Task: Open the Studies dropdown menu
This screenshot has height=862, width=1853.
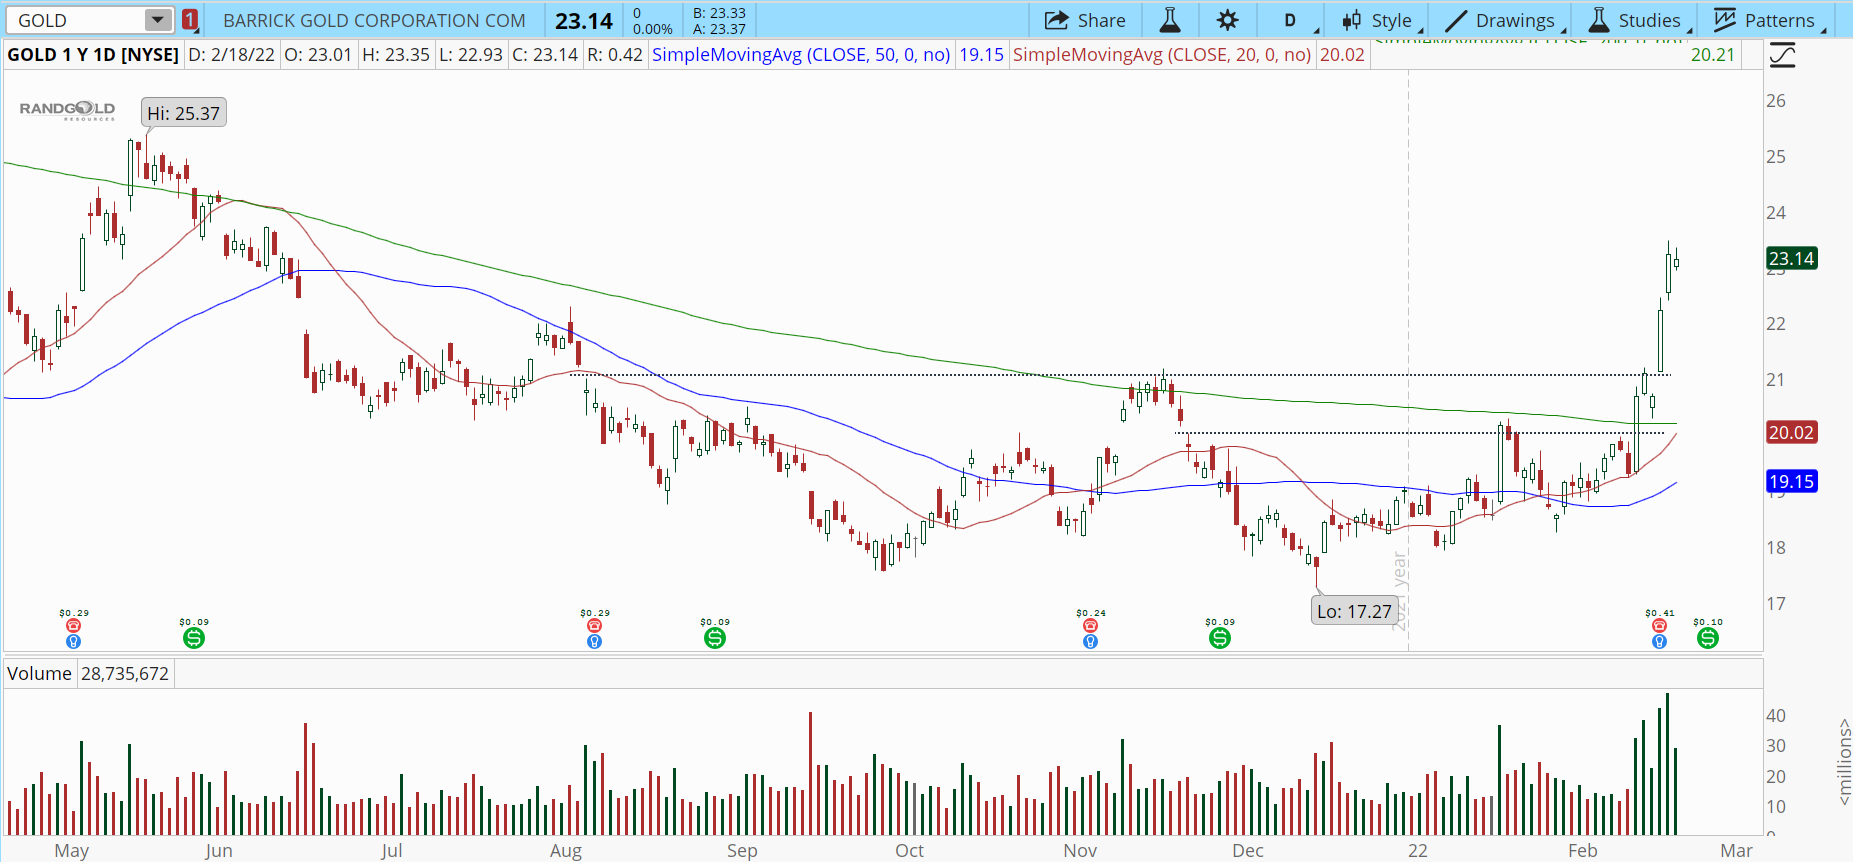Action: point(1636,20)
